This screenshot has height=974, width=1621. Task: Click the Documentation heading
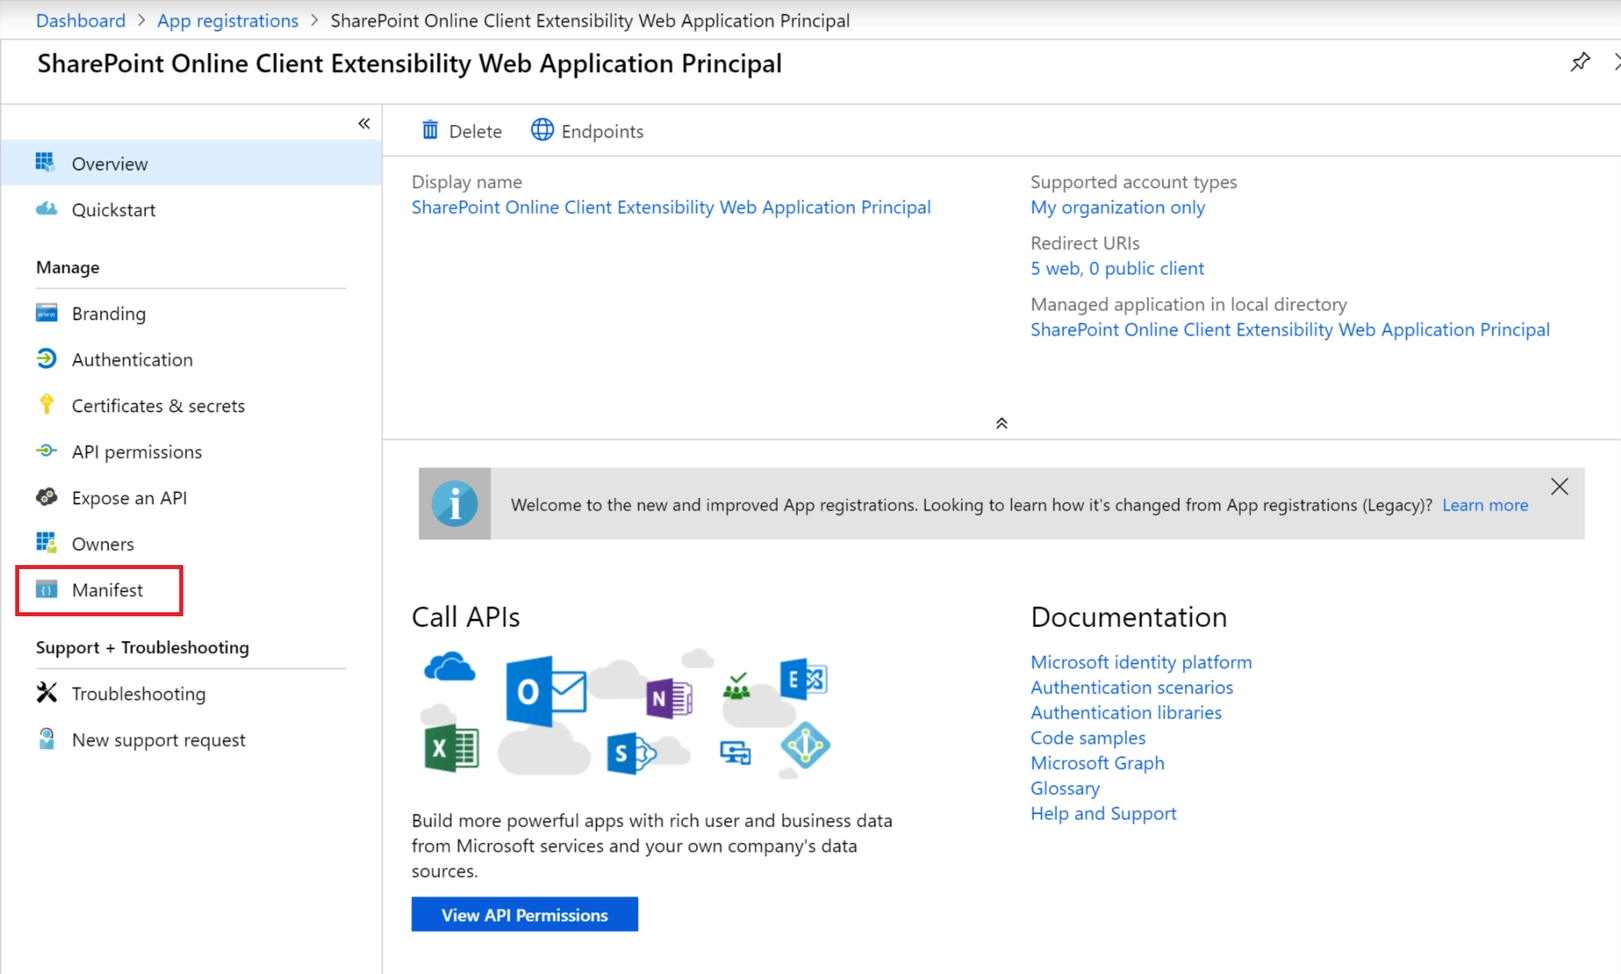point(1129,617)
